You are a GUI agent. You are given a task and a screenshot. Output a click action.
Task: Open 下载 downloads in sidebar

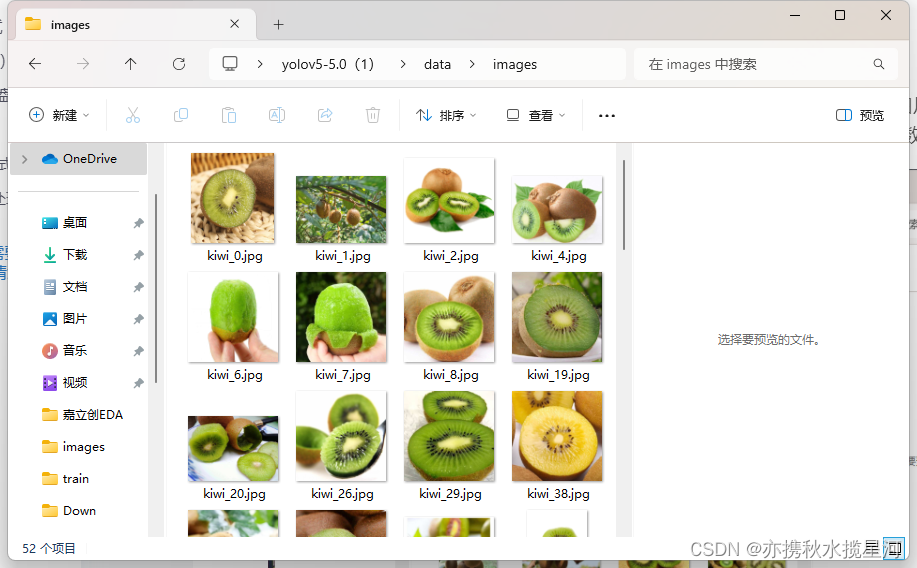[75, 254]
